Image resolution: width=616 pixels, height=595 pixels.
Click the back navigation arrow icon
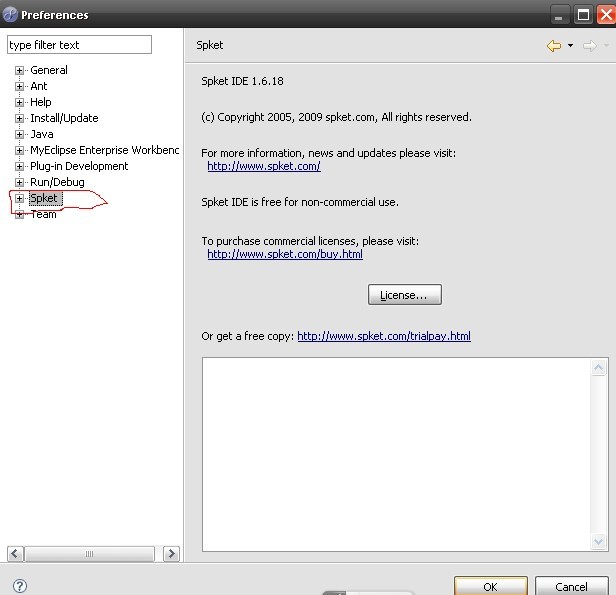(x=554, y=46)
